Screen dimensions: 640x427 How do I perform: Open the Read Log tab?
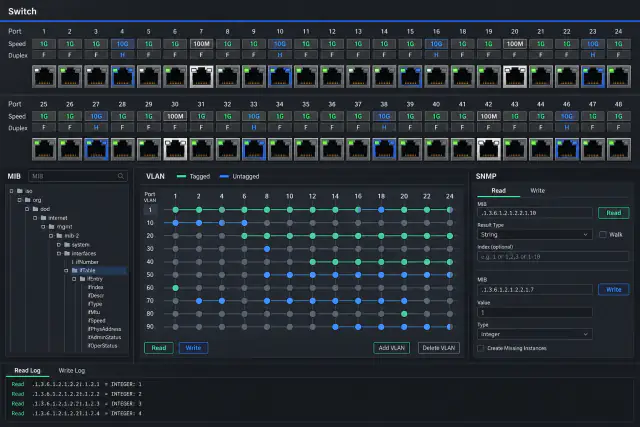point(27,371)
